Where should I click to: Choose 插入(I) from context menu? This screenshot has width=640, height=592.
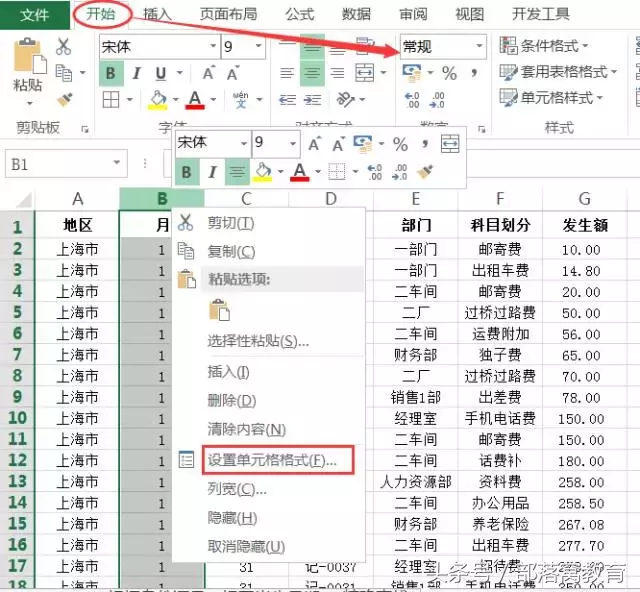269,372
